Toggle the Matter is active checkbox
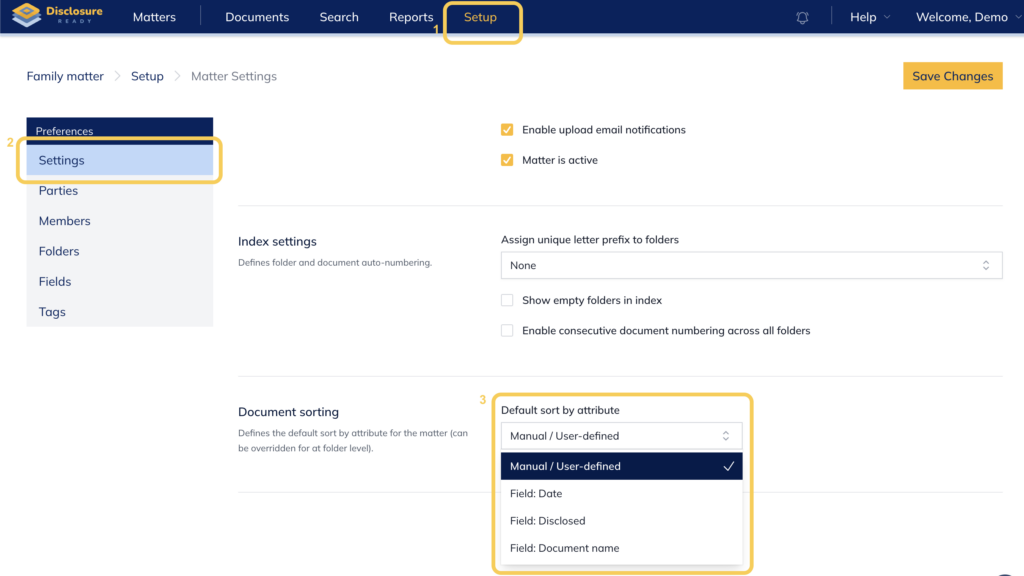 507,160
